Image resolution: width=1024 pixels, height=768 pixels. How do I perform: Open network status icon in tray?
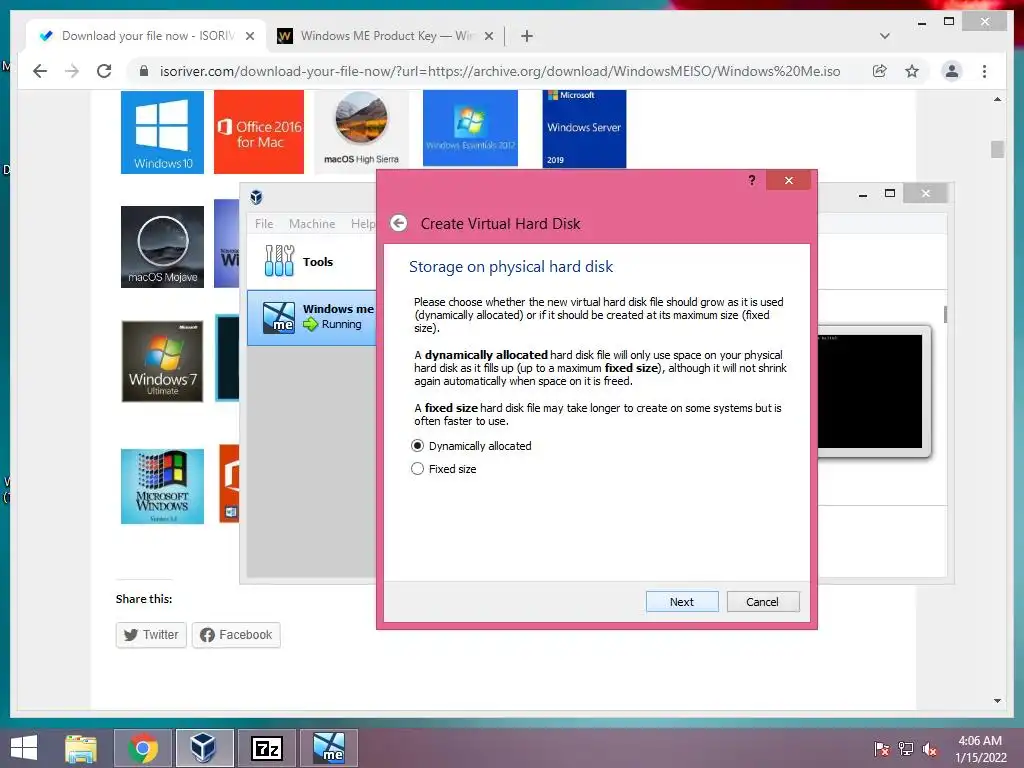(x=906, y=749)
